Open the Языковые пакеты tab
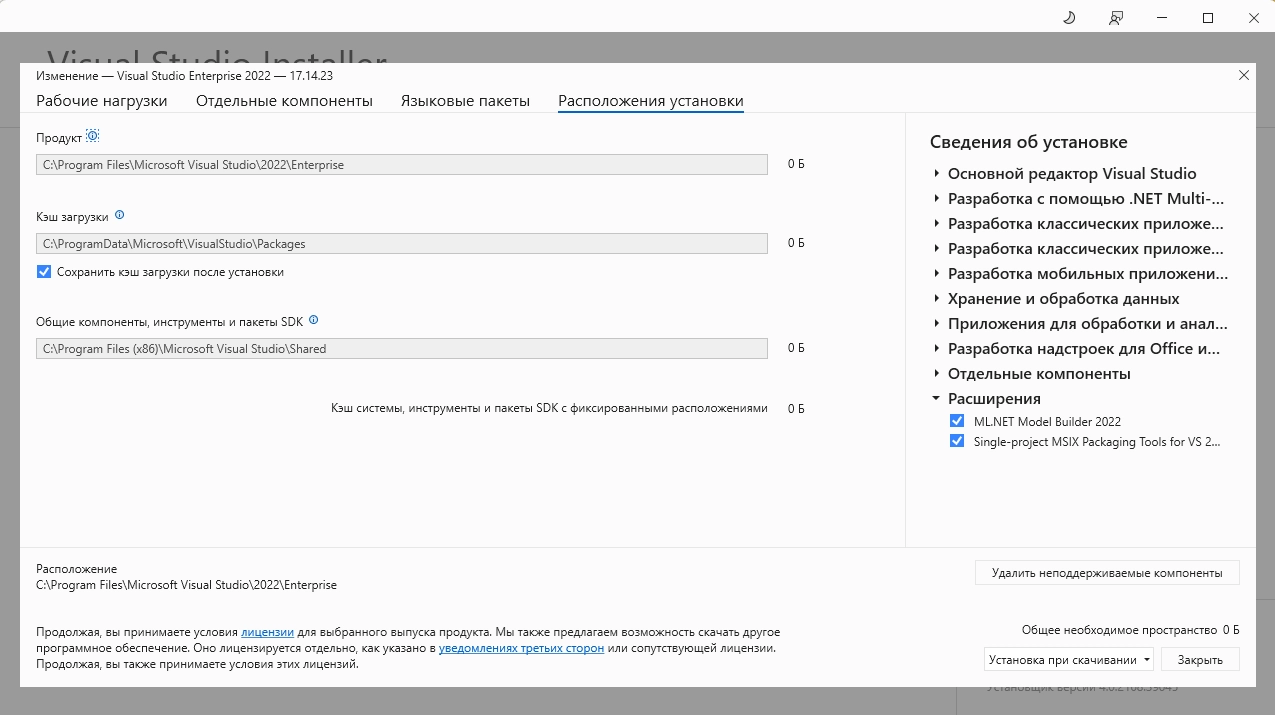1275x715 pixels. click(x=465, y=101)
